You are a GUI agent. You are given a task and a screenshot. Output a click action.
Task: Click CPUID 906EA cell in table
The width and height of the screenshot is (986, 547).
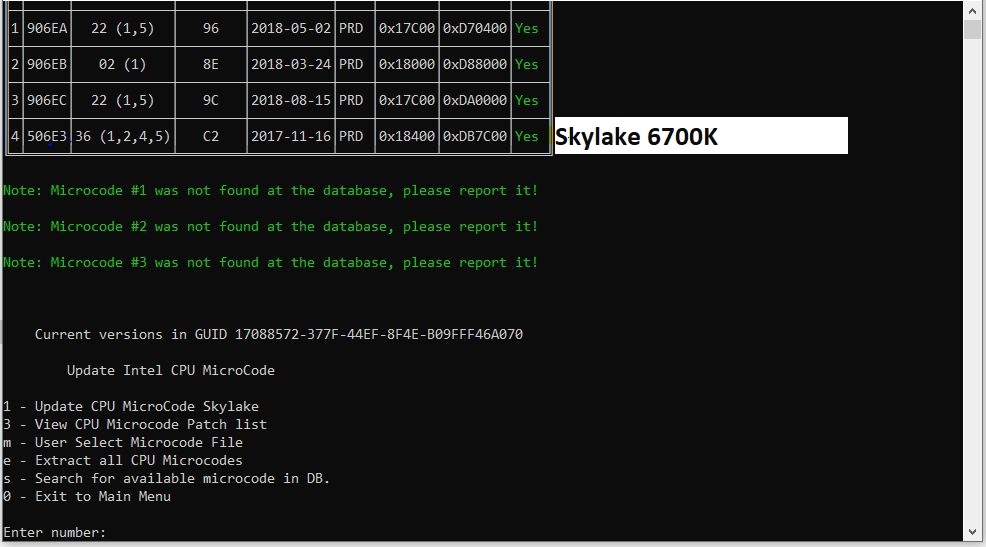tap(47, 28)
